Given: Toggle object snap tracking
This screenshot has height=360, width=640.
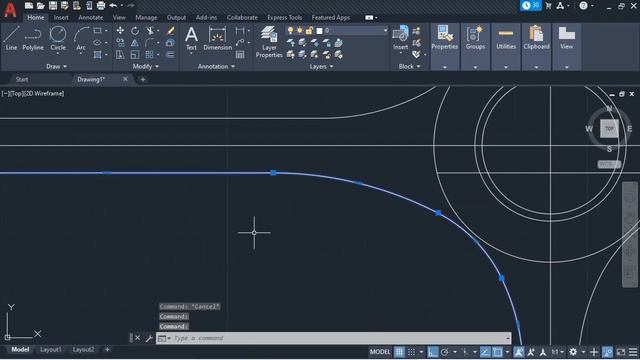Looking at the screenshot, I should click(485, 352).
